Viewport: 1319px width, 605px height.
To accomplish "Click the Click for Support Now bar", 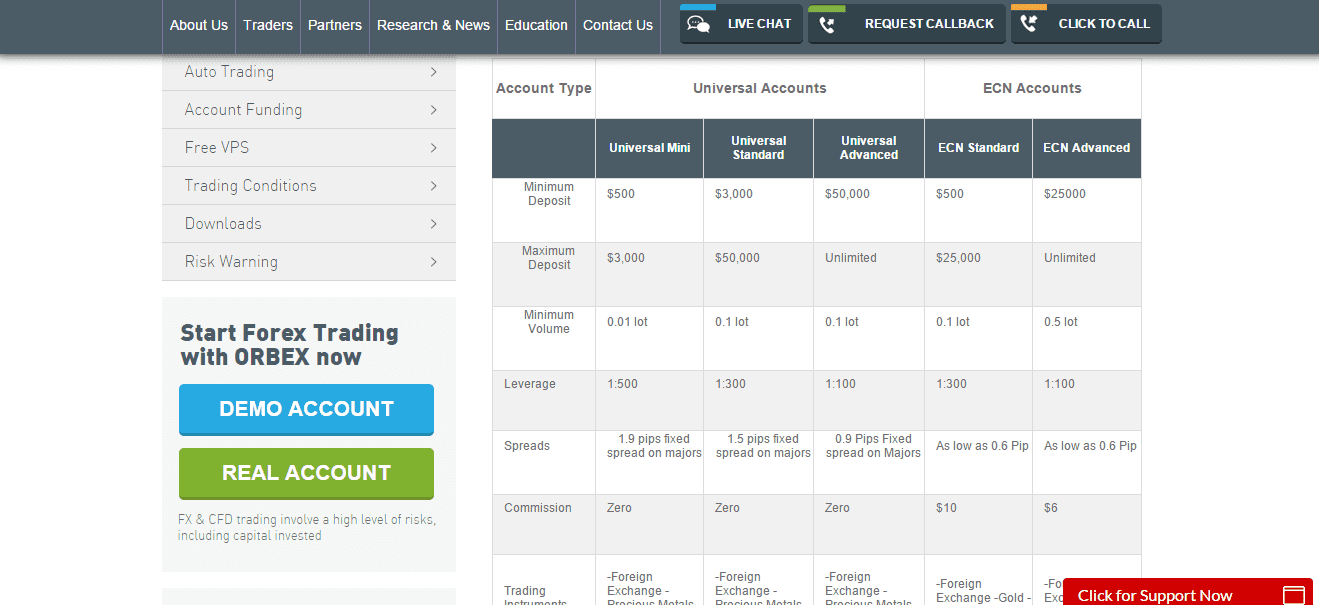I will 1188,592.
